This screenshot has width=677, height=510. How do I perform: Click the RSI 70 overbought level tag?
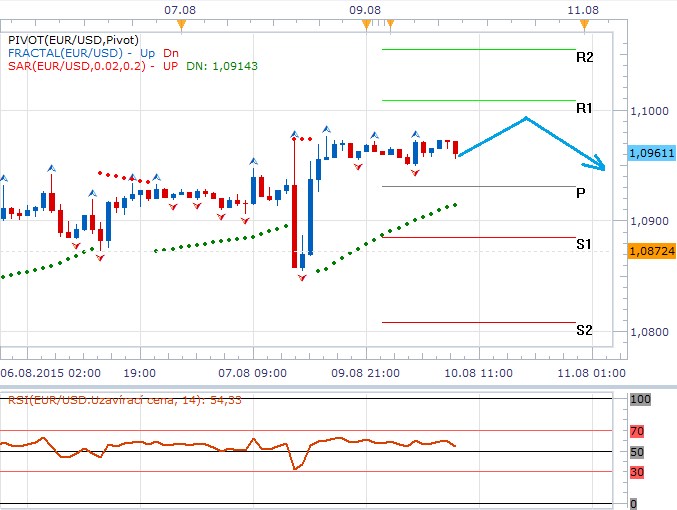[x=637, y=431]
